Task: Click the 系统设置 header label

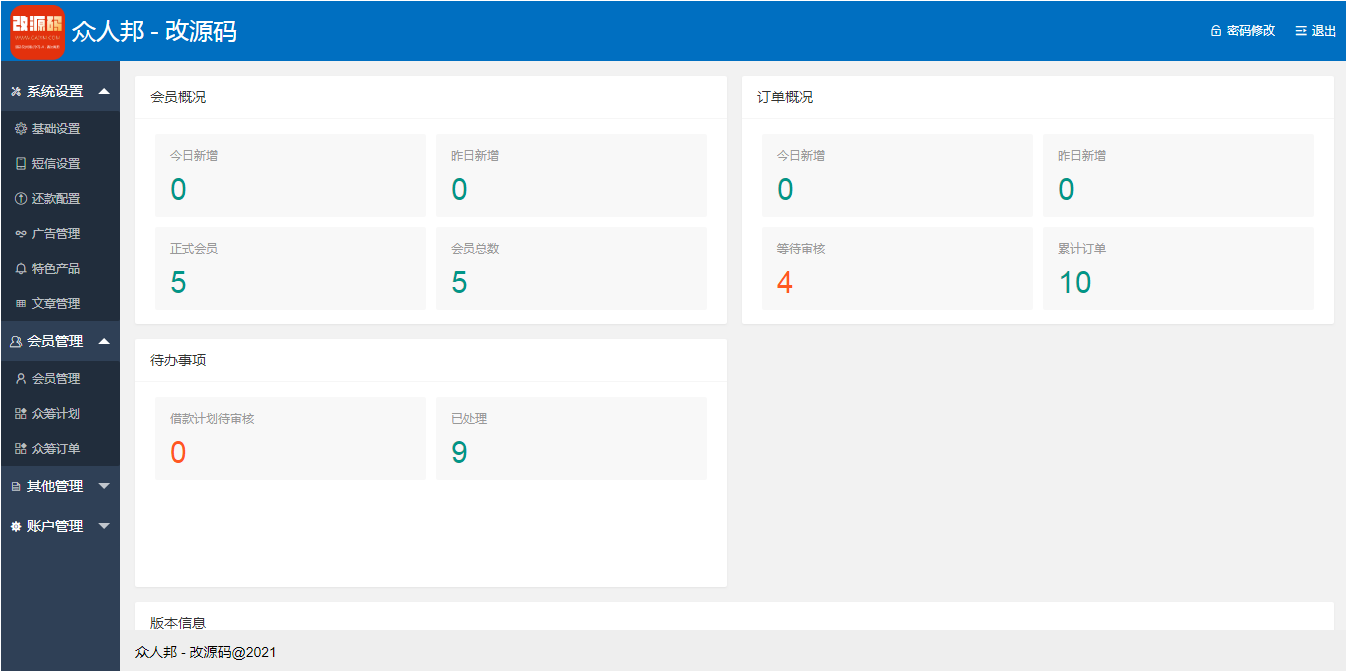Action: pyautogui.click(x=55, y=91)
